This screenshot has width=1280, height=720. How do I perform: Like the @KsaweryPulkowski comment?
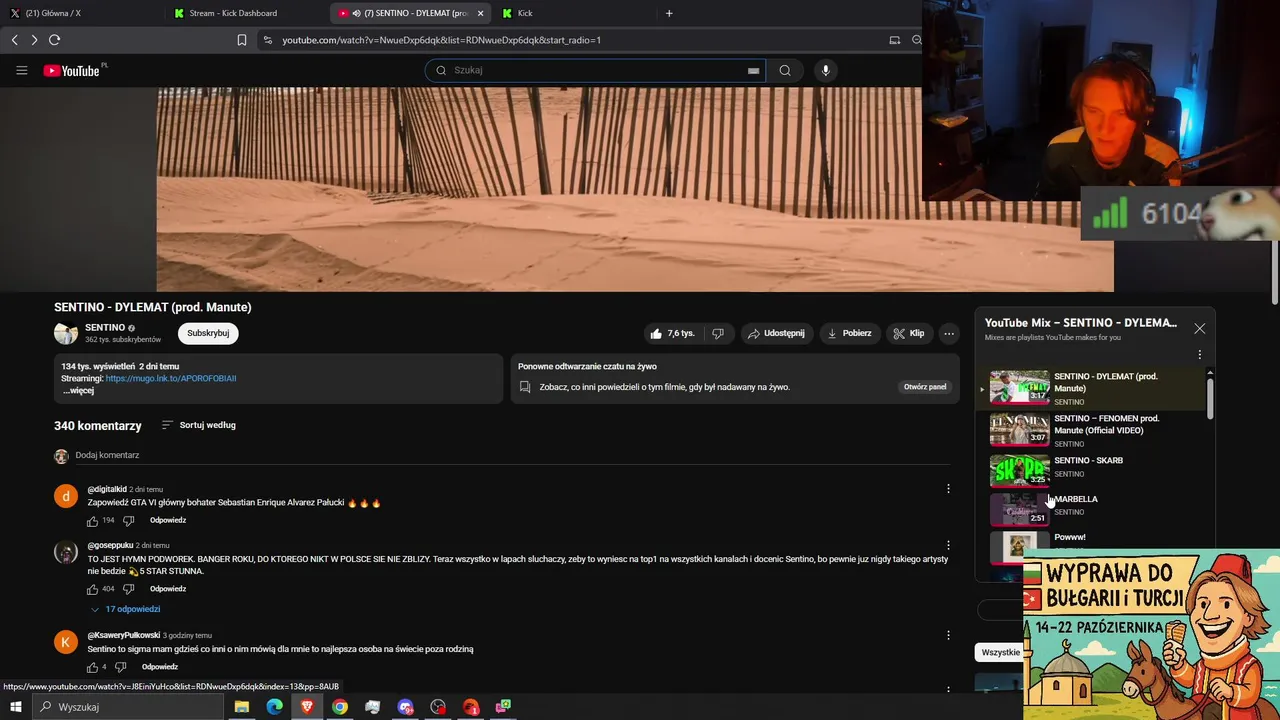click(92, 667)
